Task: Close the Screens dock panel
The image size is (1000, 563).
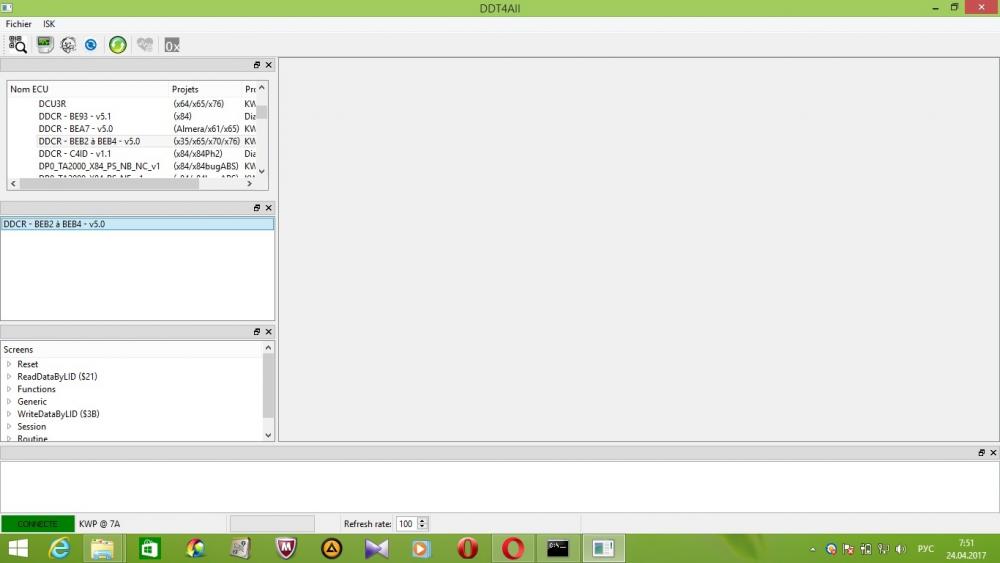Action: pyautogui.click(x=268, y=332)
